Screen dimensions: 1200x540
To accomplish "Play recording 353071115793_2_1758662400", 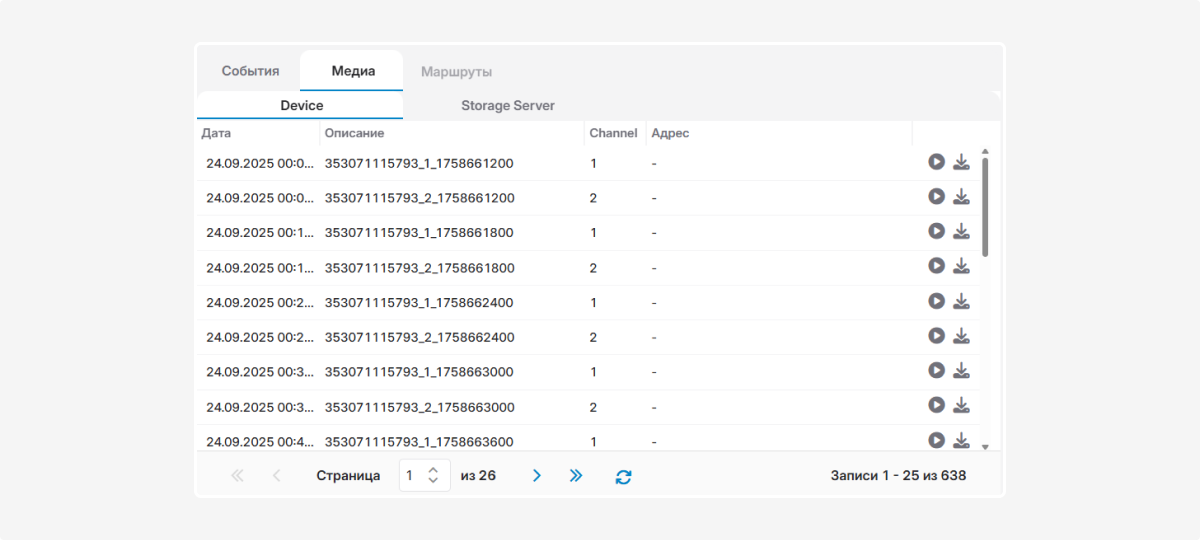I will click(936, 337).
